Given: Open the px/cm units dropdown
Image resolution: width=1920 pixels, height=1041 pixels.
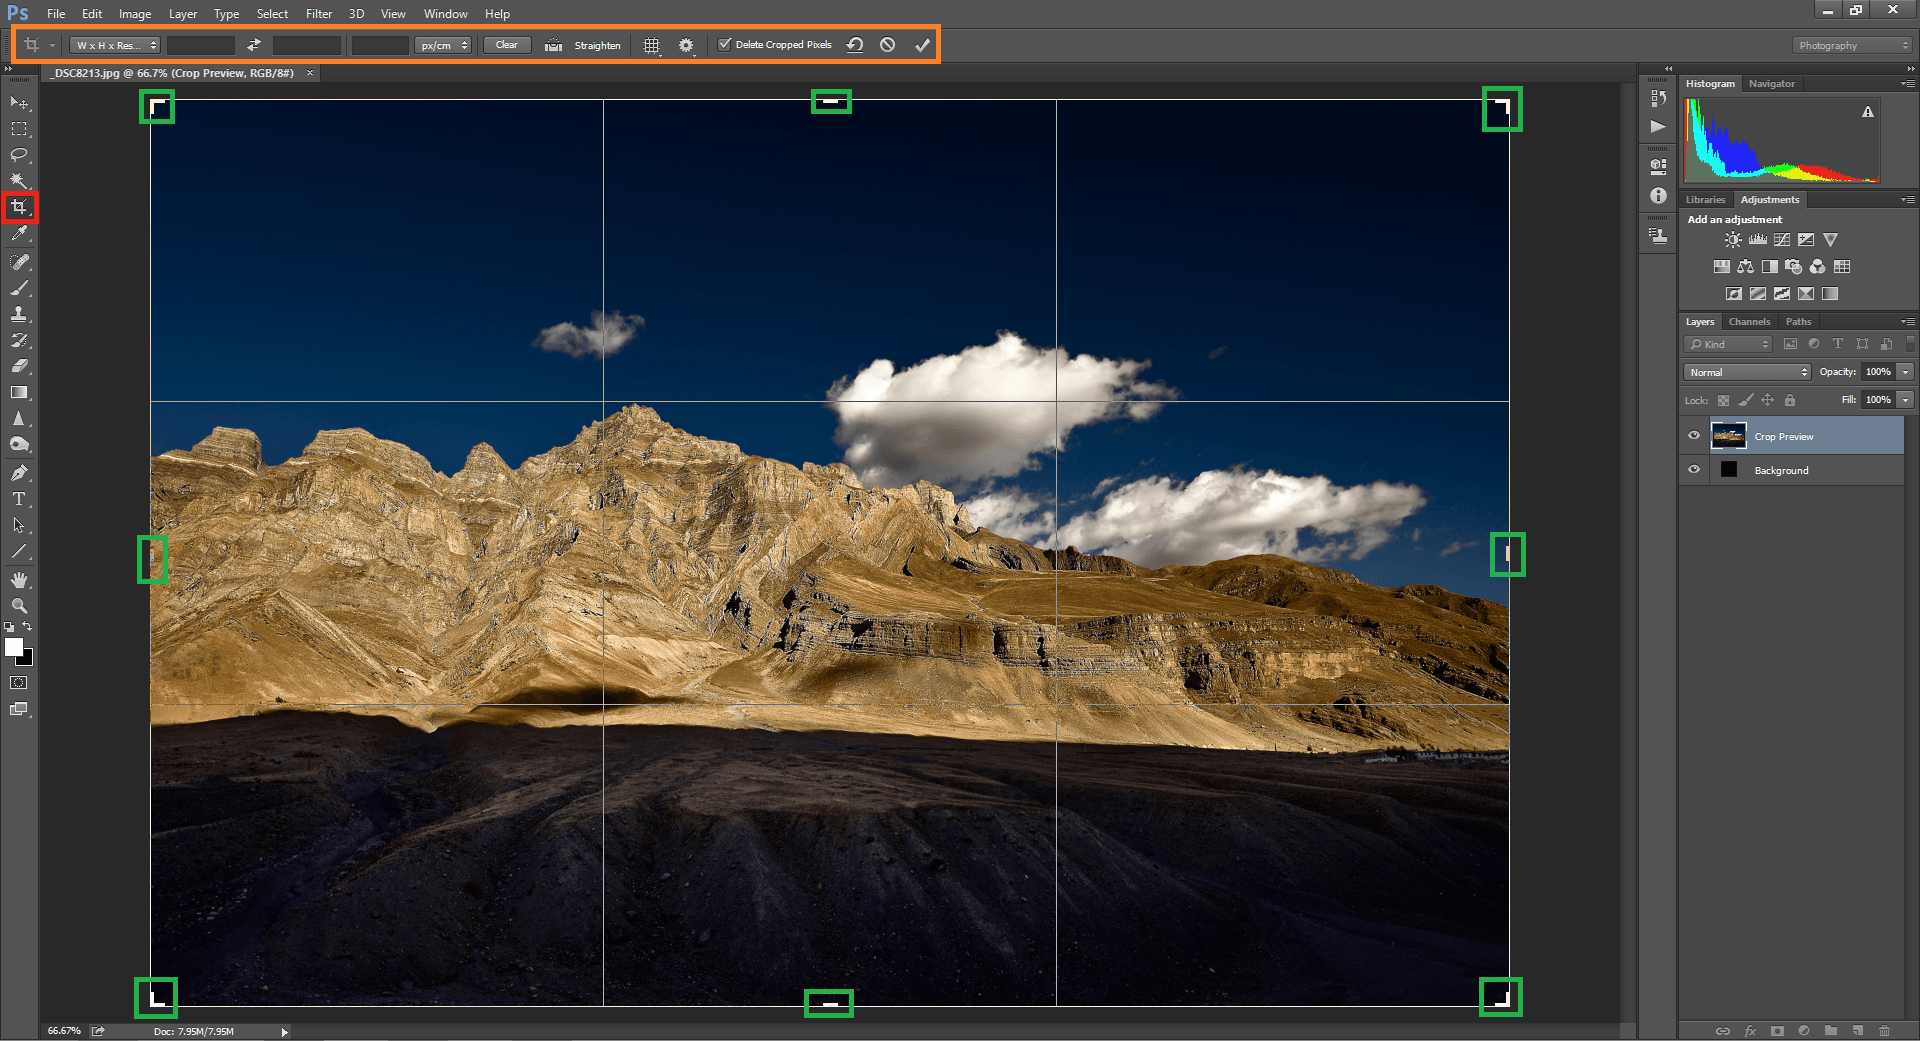Looking at the screenshot, I should [x=443, y=45].
